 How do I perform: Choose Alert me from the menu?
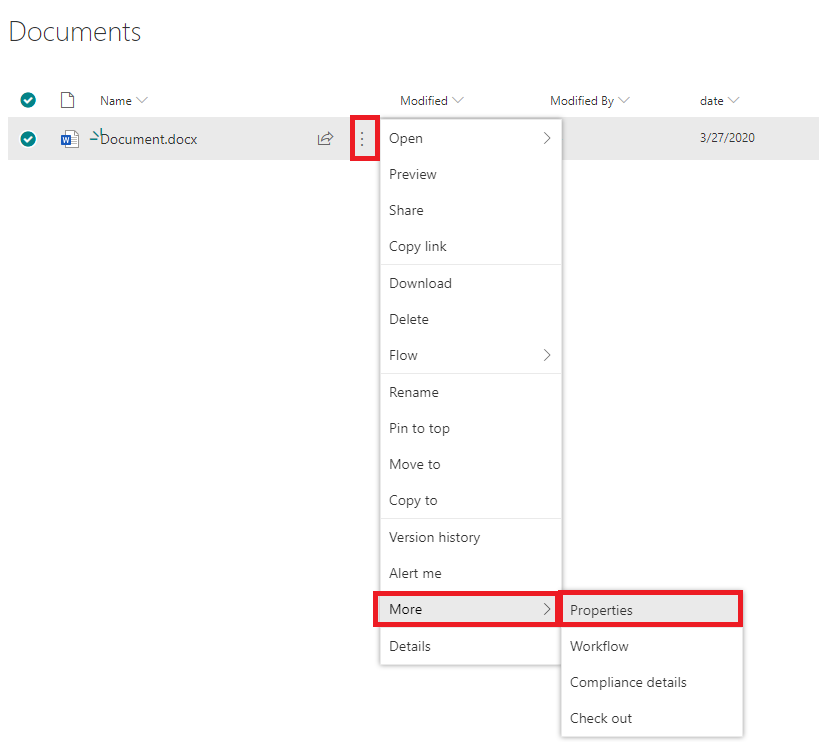click(471, 573)
